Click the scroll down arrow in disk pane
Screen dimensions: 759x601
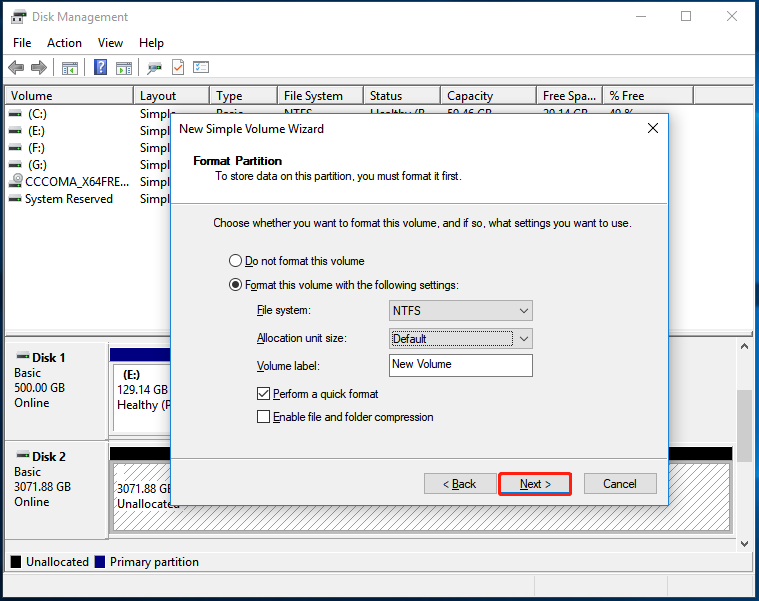coord(744,544)
